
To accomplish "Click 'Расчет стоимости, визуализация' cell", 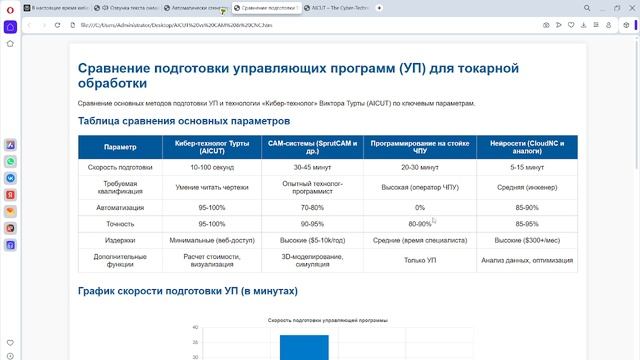I will [212, 260].
